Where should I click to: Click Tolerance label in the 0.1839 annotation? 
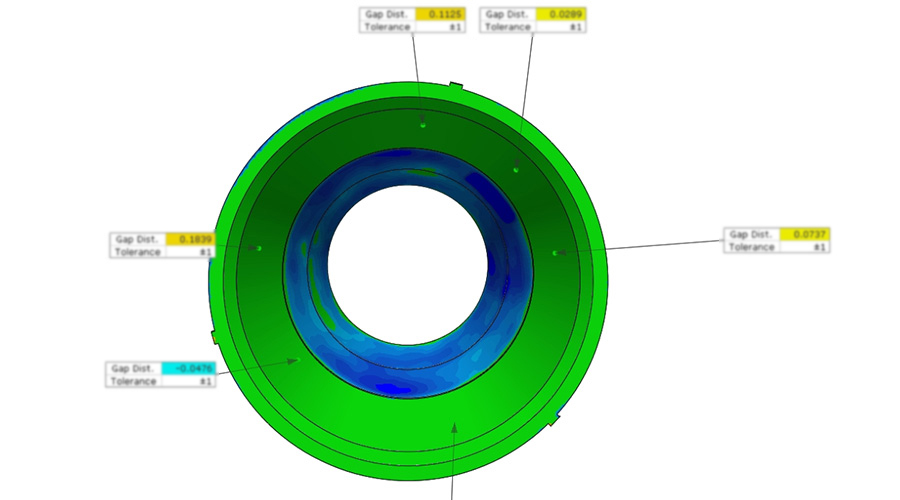(138, 252)
